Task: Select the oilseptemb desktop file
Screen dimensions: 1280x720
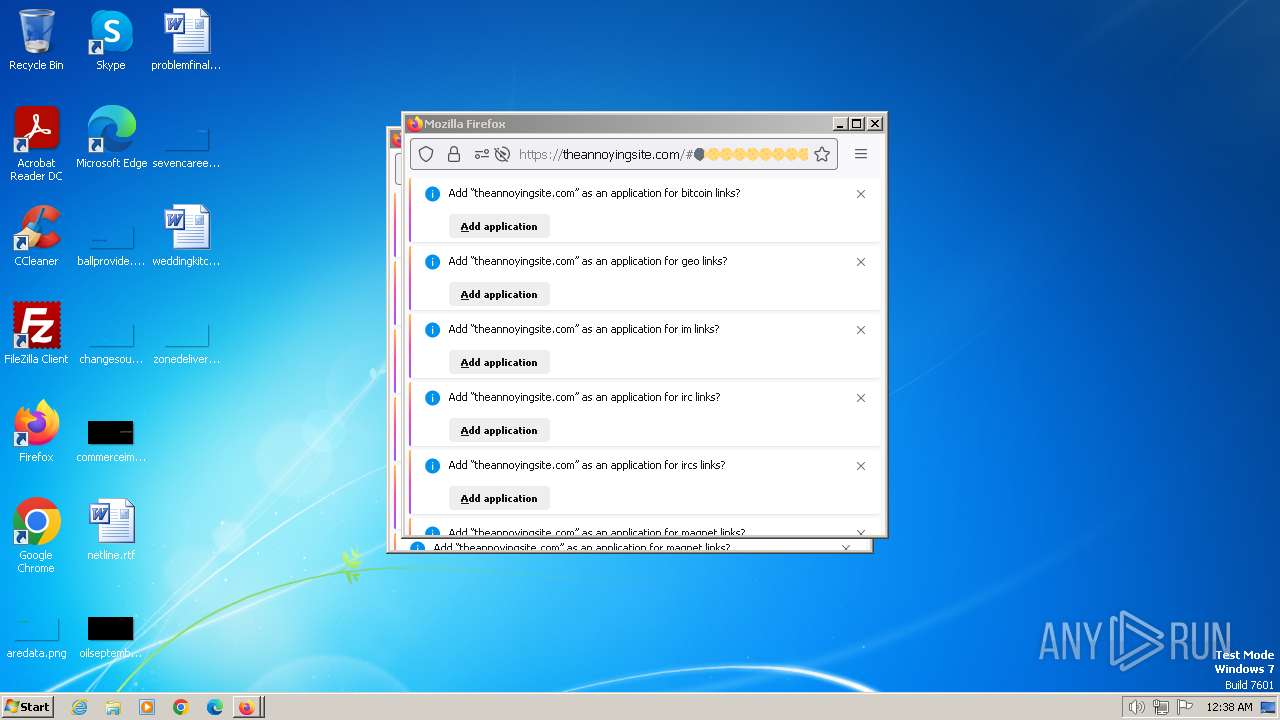Action: click(111, 636)
